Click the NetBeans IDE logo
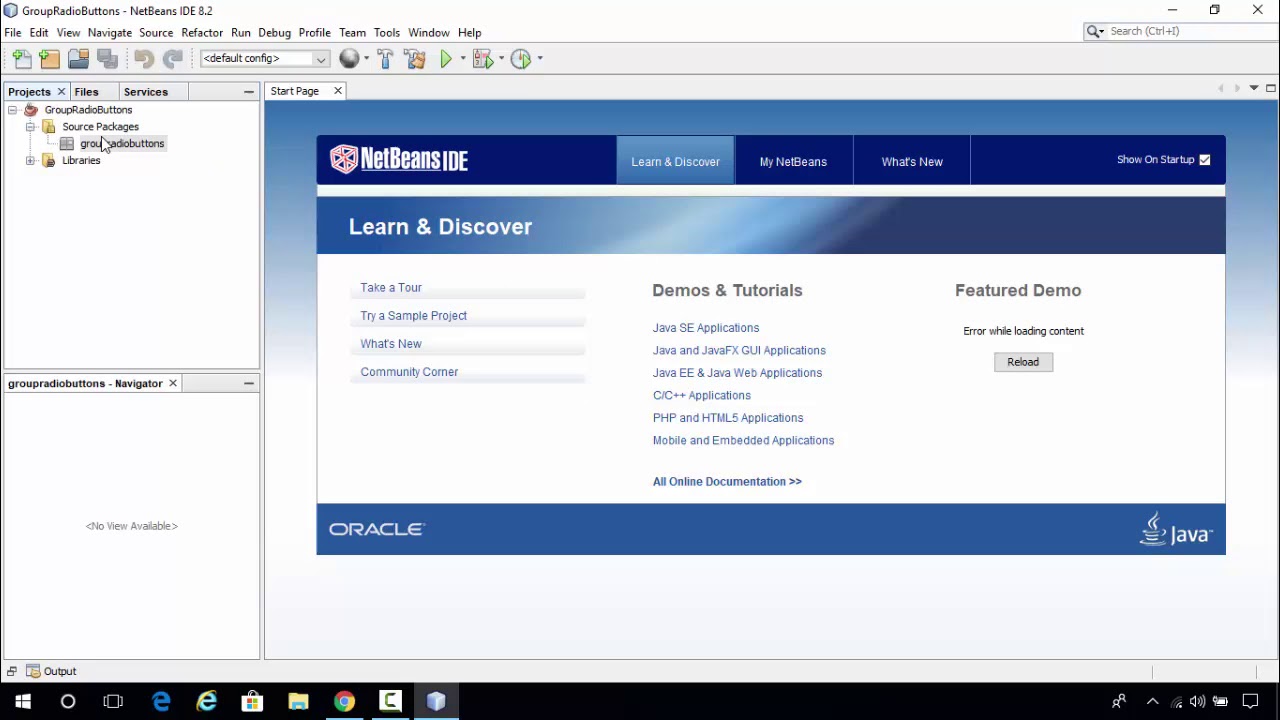Screen dimensions: 1280x720 tap(399, 159)
